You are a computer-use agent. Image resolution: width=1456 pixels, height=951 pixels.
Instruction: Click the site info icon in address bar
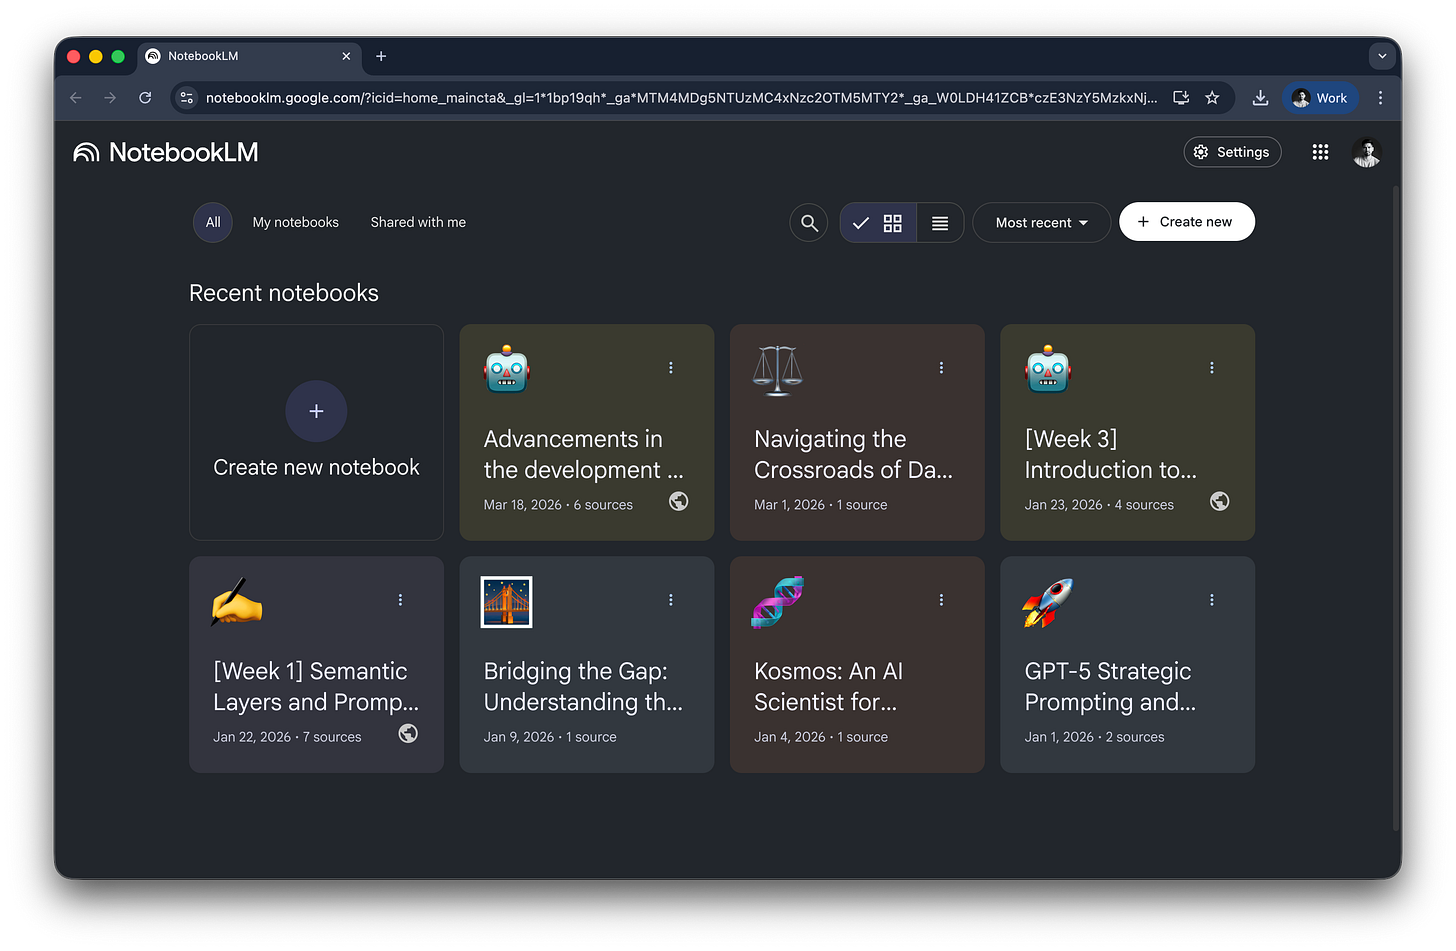point(187,97)
